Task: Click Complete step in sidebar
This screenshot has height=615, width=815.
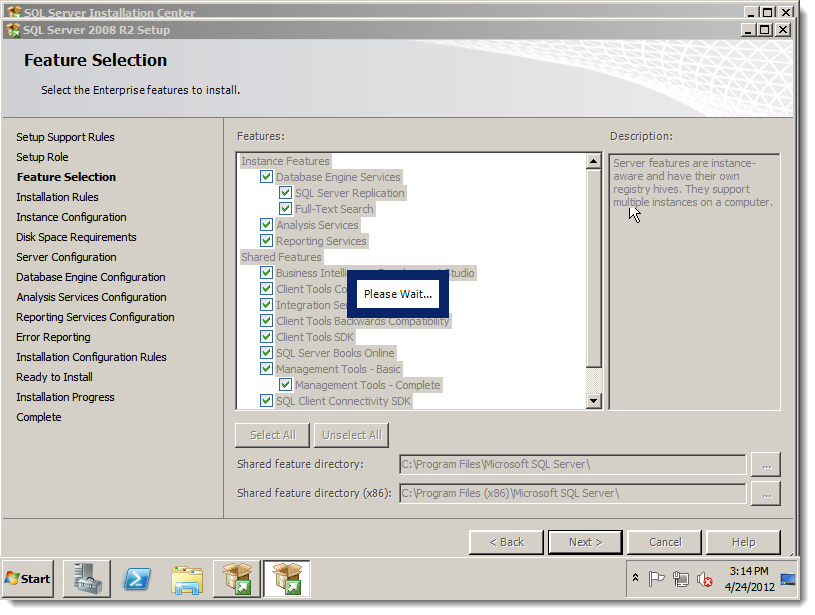Action: (x=38, y=417)
